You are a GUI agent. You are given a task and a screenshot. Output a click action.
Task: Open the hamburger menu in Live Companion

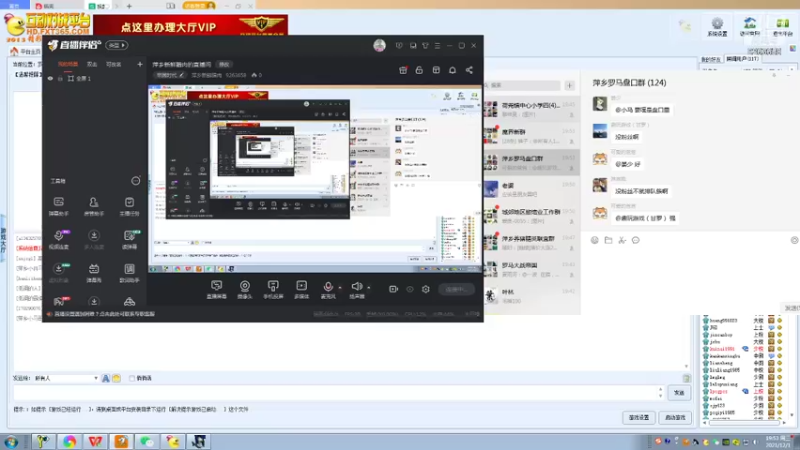pos(437,45)
